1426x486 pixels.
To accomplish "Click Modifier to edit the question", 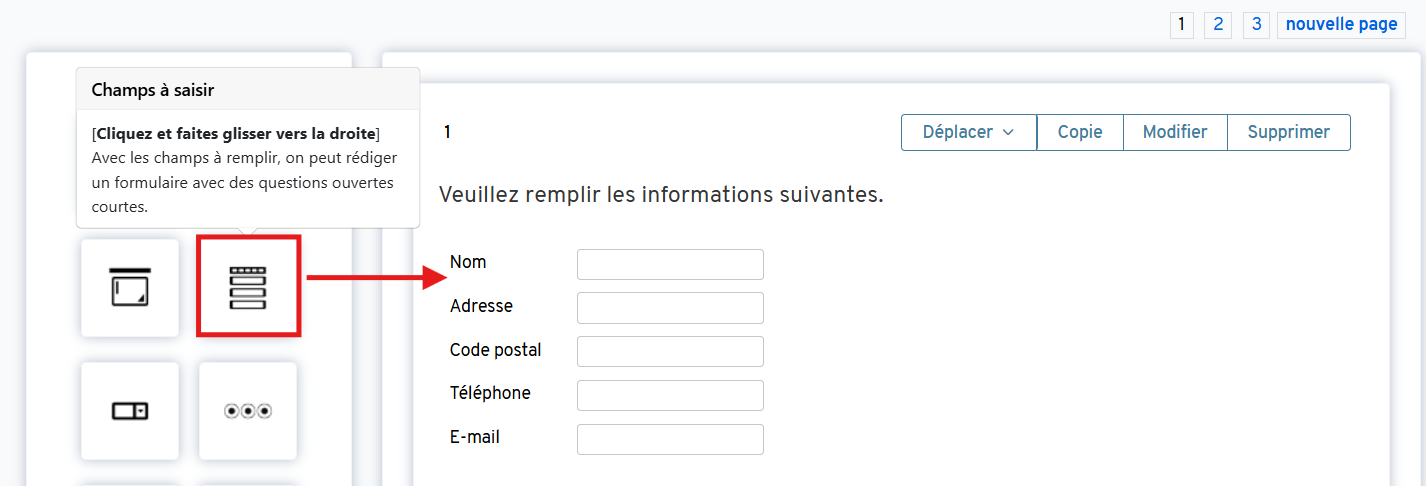I will click(1175, 132).
